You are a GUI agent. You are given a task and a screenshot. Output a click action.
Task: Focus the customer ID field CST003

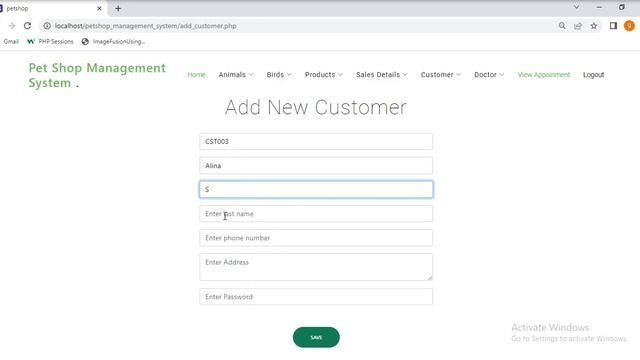point(316,141)
